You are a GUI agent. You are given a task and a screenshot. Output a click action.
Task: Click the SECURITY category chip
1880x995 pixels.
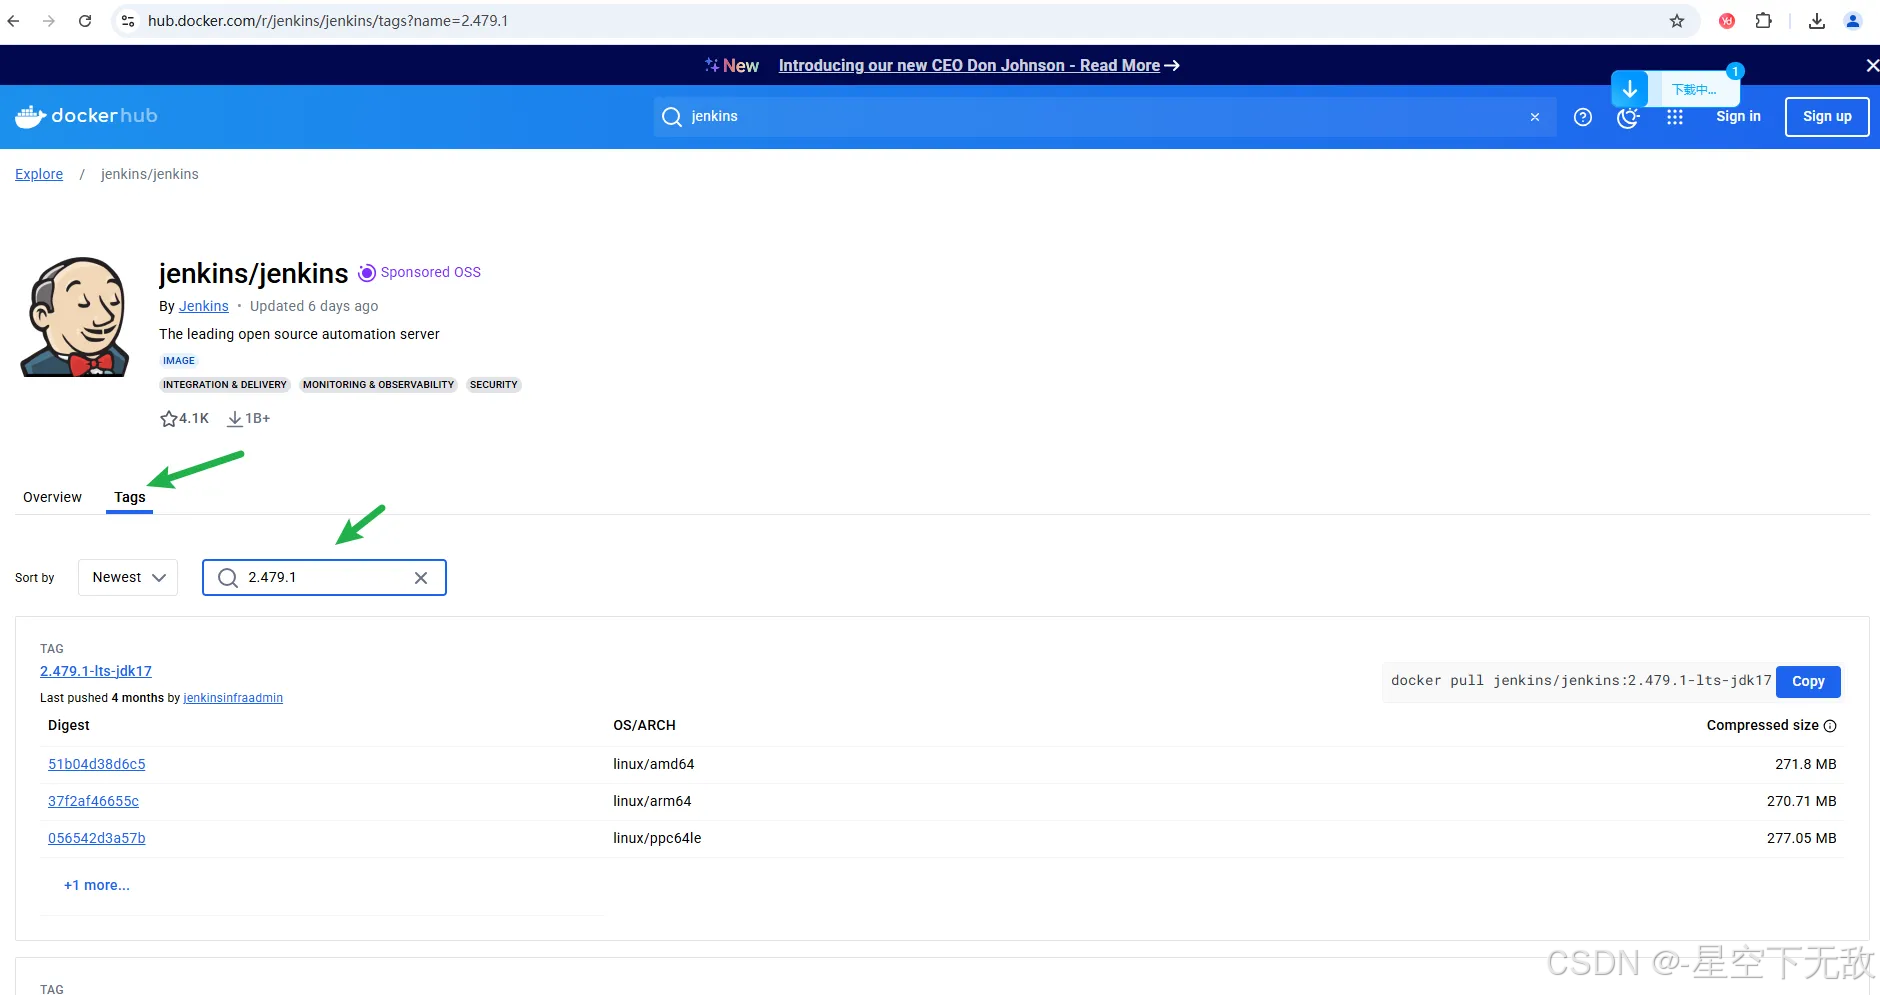(494, 385)
